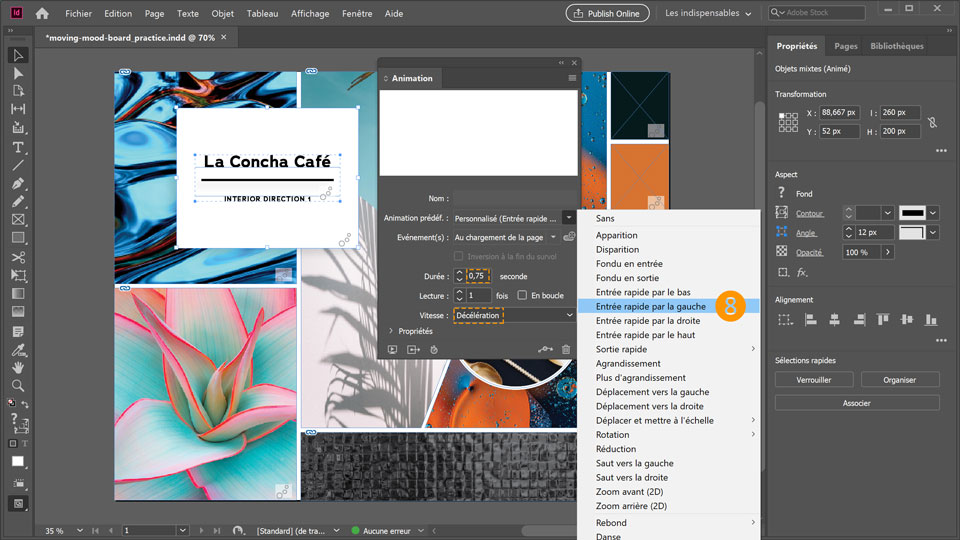Screen dimensions: 960x540
Task: Open the fx effects button
Action: pyautogui.click(x=802, y=272)
